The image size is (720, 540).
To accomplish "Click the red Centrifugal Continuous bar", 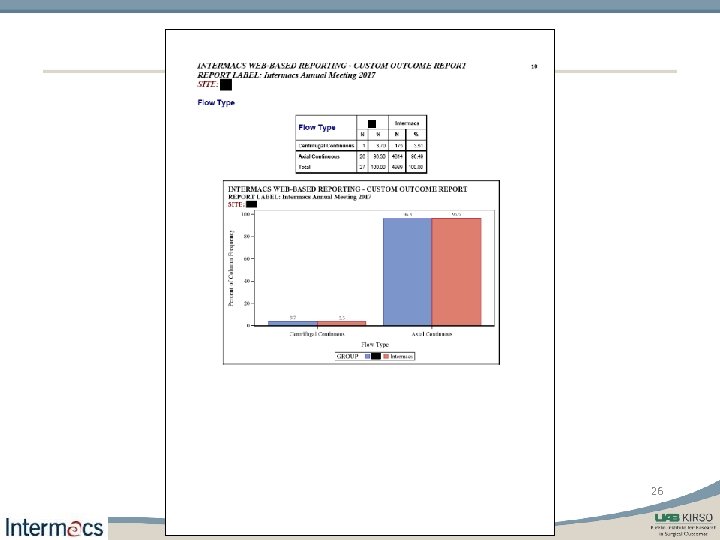I will (x=342, y=323).
